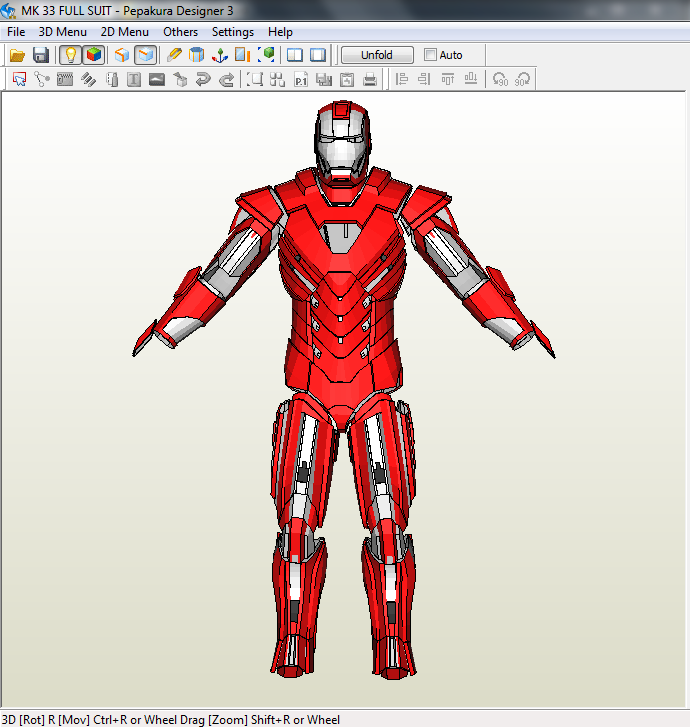Screen dimensions: 690x728
Task: Toggle the highlighted open-edge cube icon
Action: [x=145, y=55]
